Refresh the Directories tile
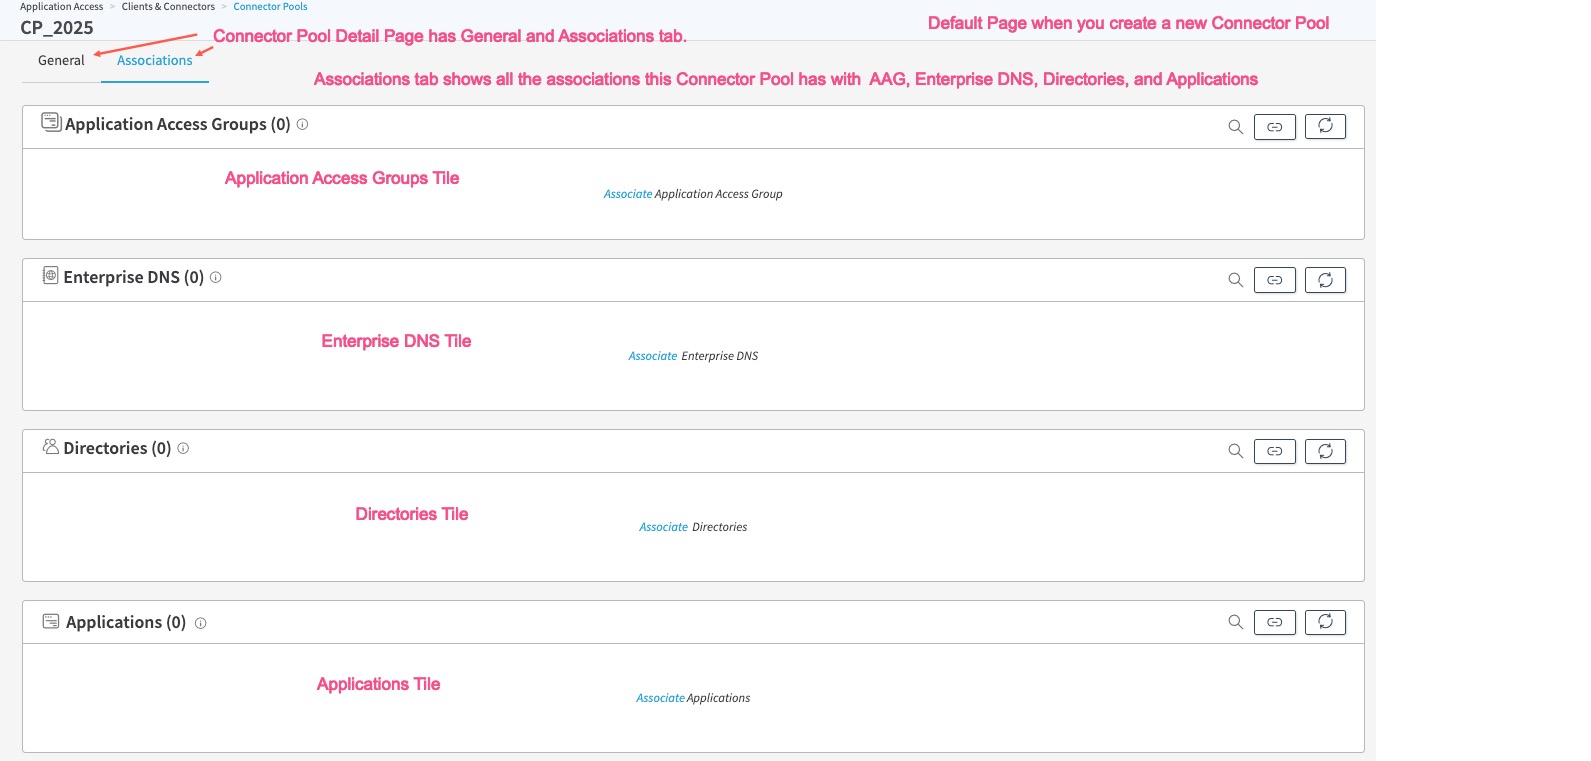This screenshot has height=761, width=1591. [x=1325, y=451]
